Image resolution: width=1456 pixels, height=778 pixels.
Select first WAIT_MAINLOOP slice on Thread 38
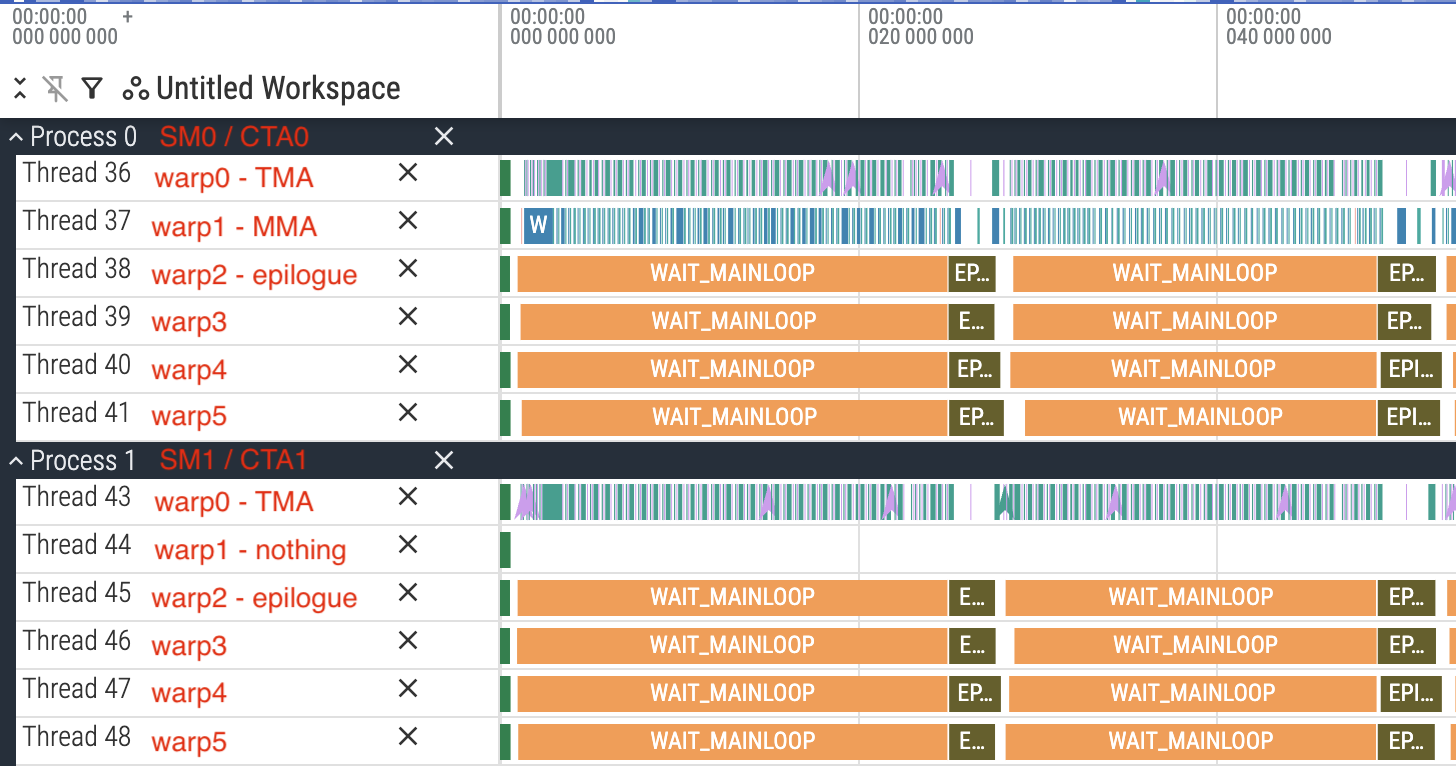pyautogui.click(x=732, y=274)
